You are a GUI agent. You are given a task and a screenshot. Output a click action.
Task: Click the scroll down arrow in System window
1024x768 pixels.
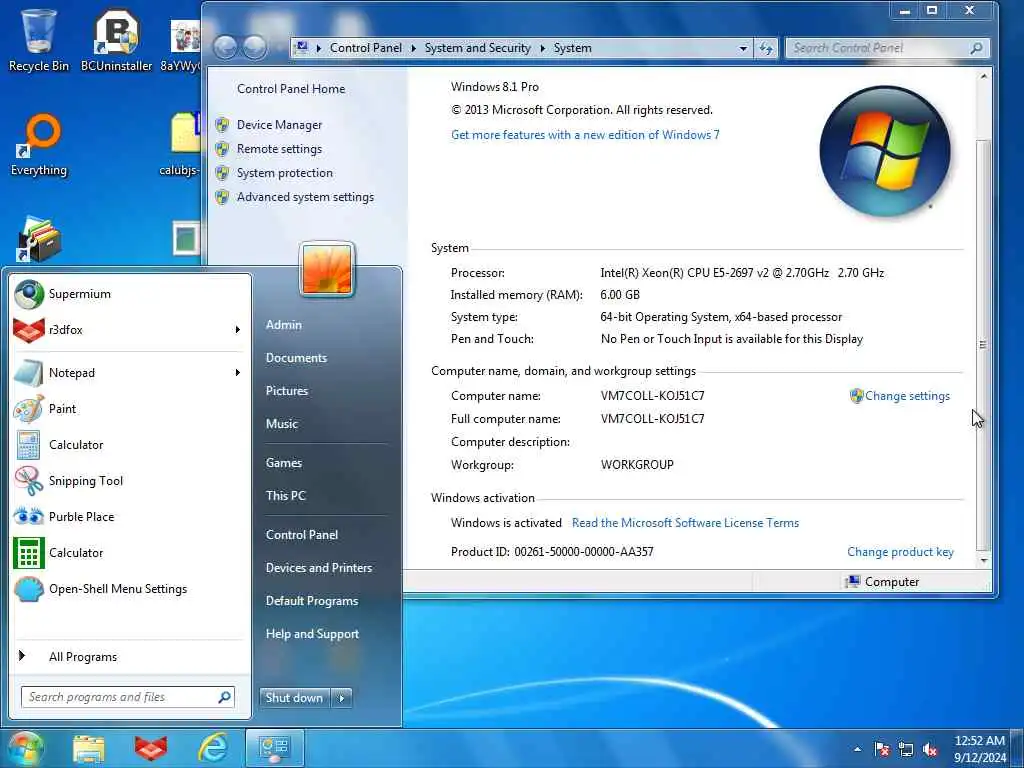pos(984,560)
